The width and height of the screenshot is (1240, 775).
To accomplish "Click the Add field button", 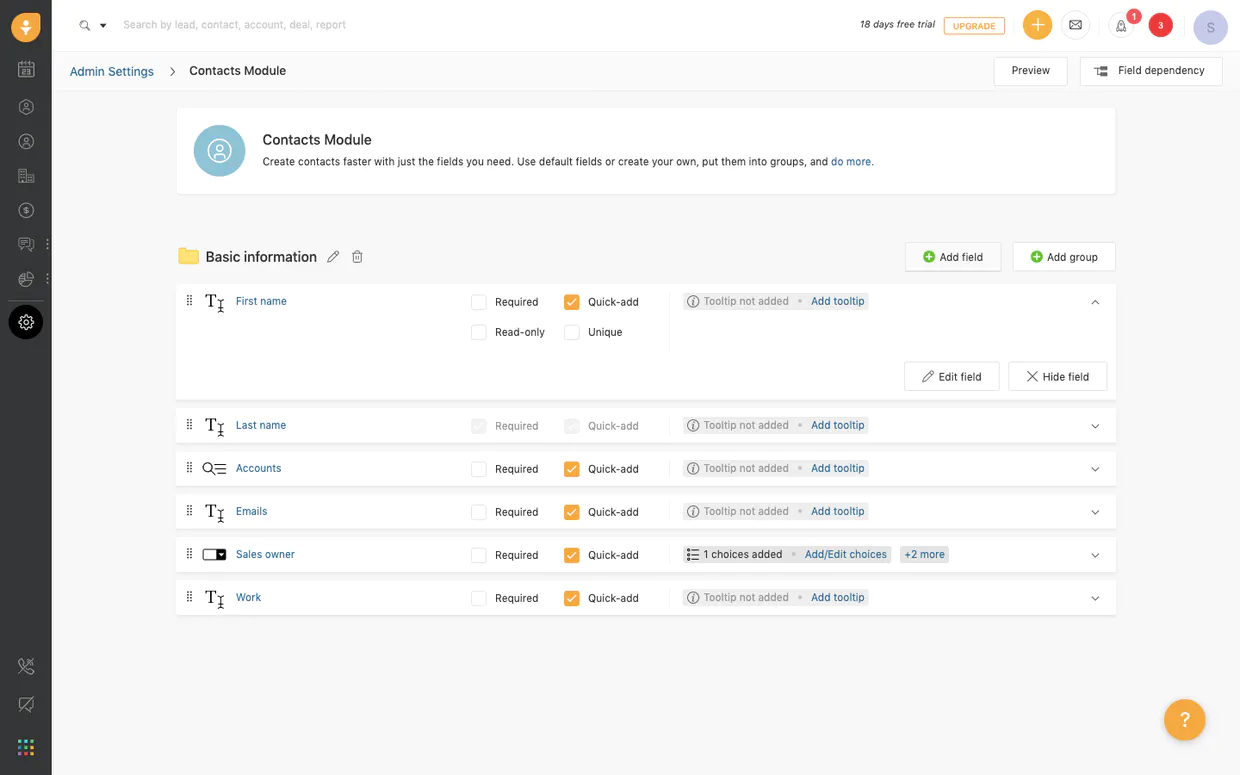I will (x=952, y=257).
